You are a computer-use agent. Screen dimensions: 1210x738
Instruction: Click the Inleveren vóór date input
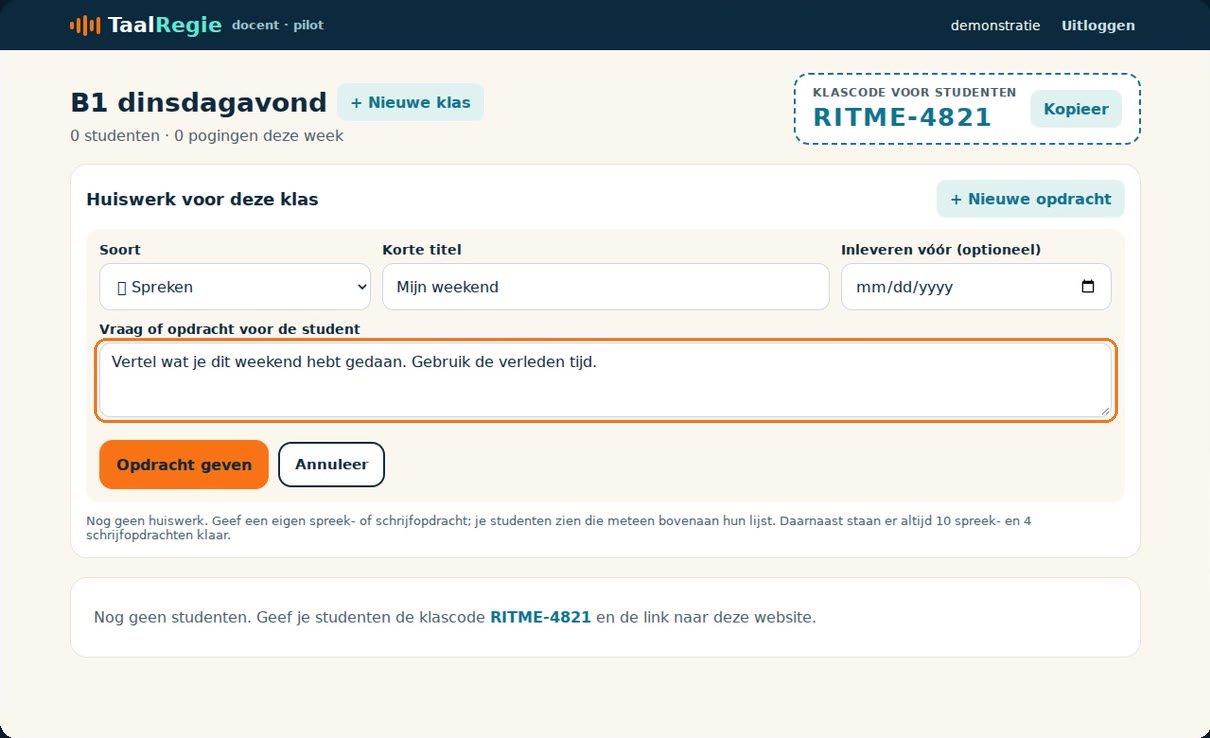pyautogui.click(x=976, y=287)
